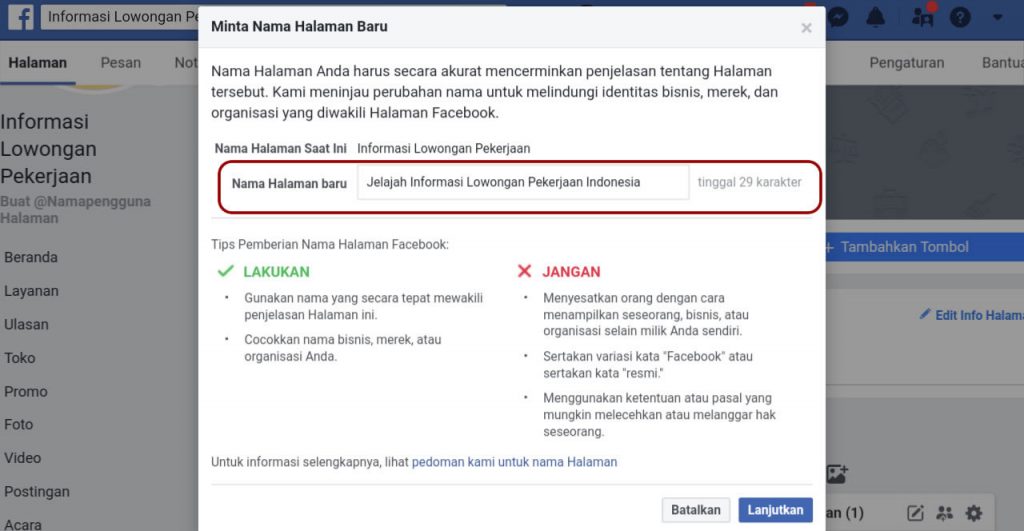
Task: Open Messenger icon in top bar
Action: (839, 18)
